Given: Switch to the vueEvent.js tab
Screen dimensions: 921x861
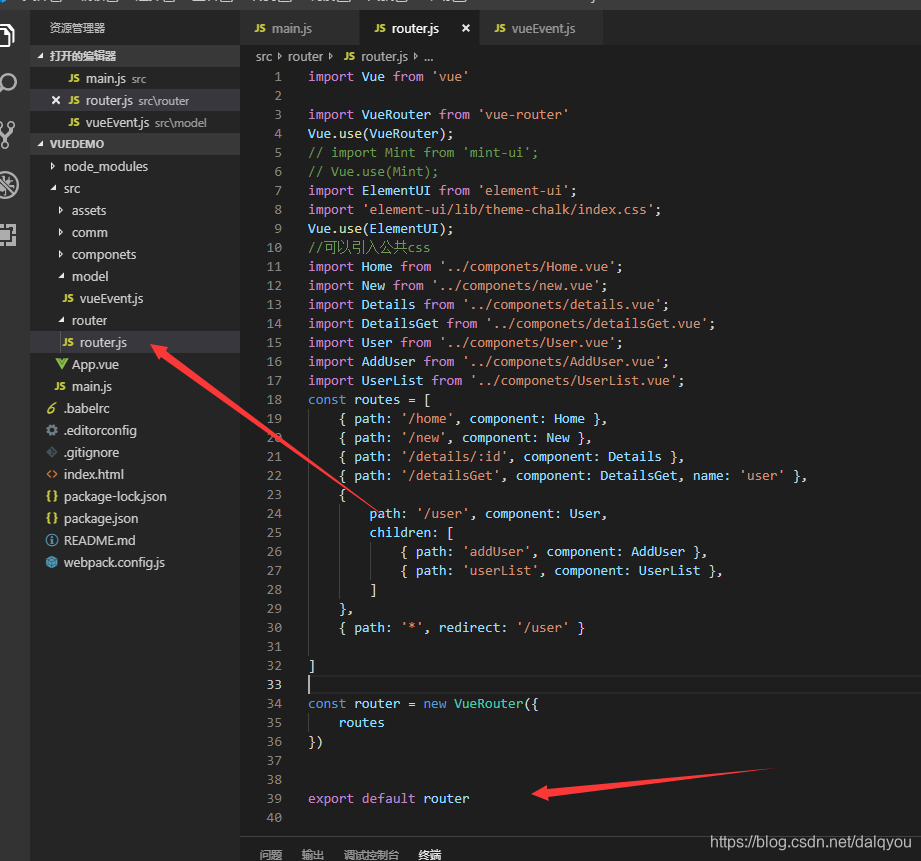Looking at the screenshot, I should click(x=543, y=28).
